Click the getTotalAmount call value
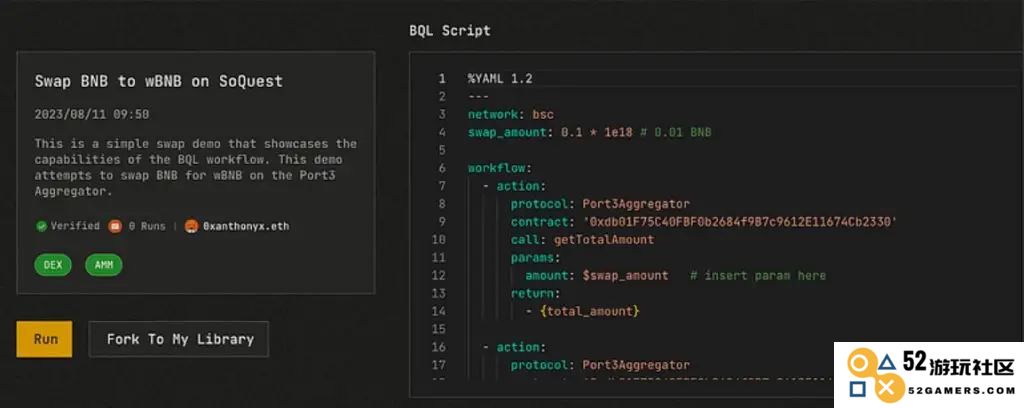 [603, 240]
